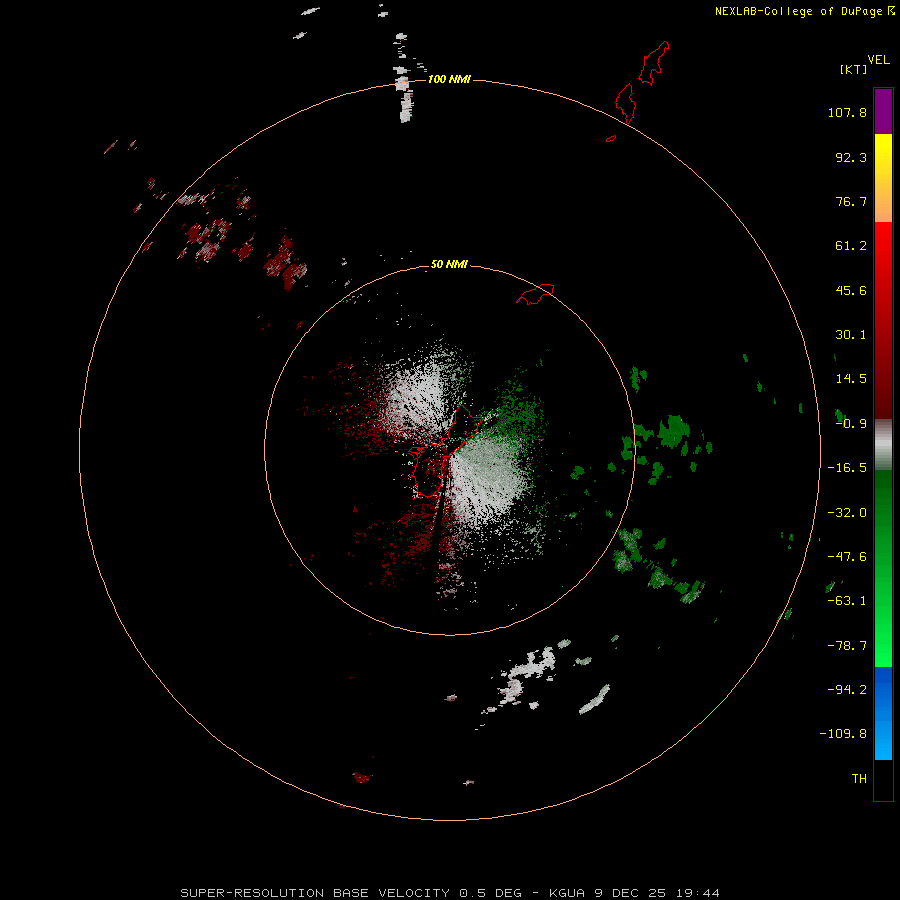Screen dimensions: 900x900
Task: Click the small island outline on the 50 NMI ring
Action: tap(536, 294)
